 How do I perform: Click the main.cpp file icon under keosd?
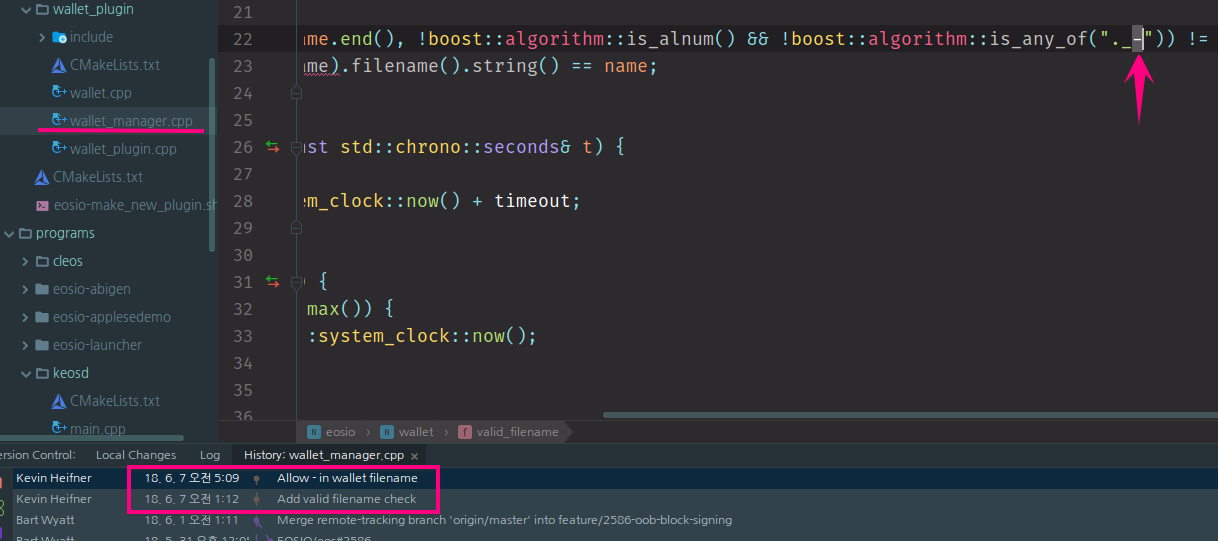tap(59, 429)
